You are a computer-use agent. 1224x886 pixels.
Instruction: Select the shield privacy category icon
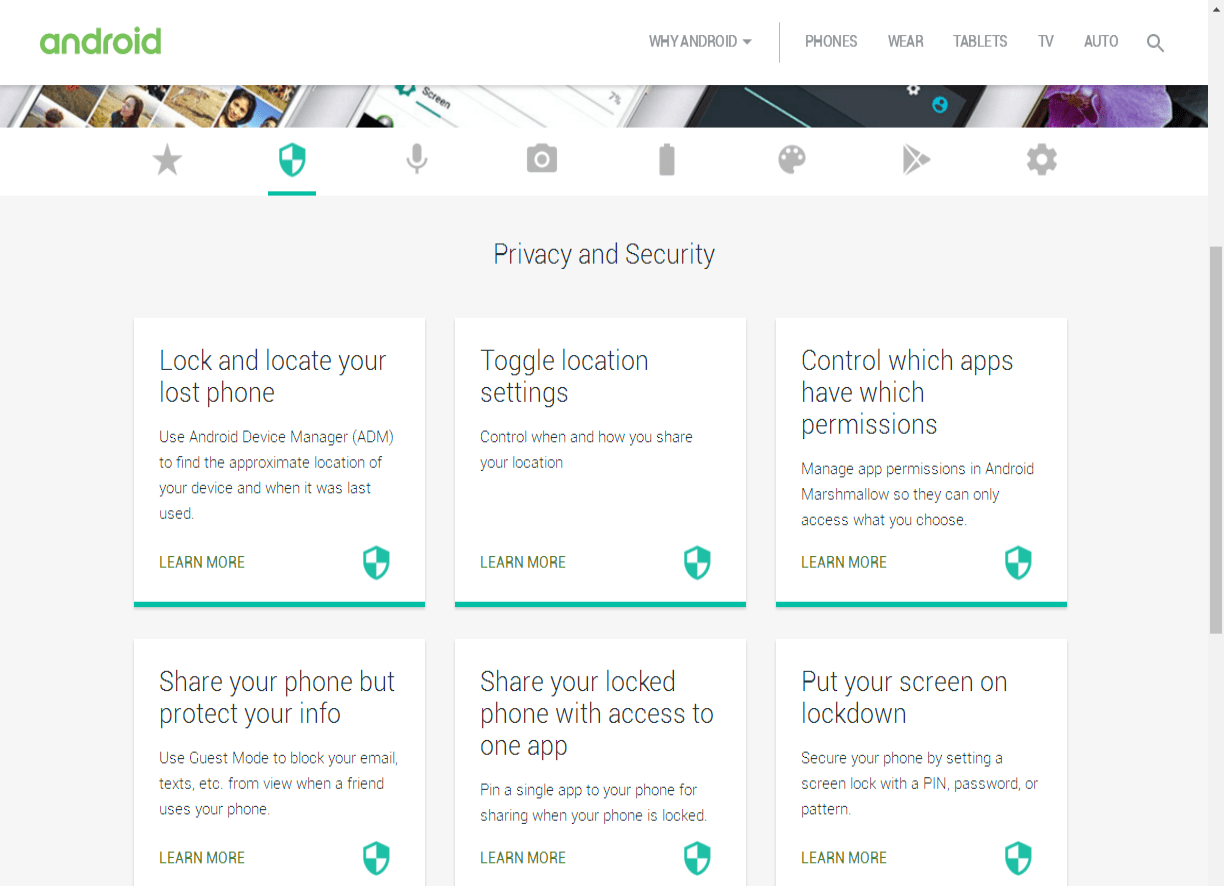pyautogui.click(x=292, y=160)
